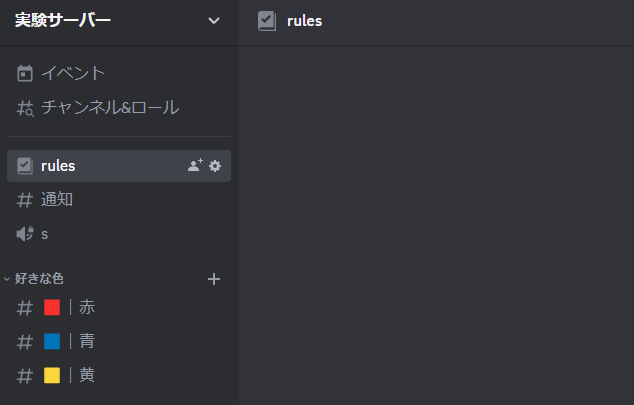Add channel to 好きな色 category
This screenshot has width=634, height=405.
tap(213, 279)
